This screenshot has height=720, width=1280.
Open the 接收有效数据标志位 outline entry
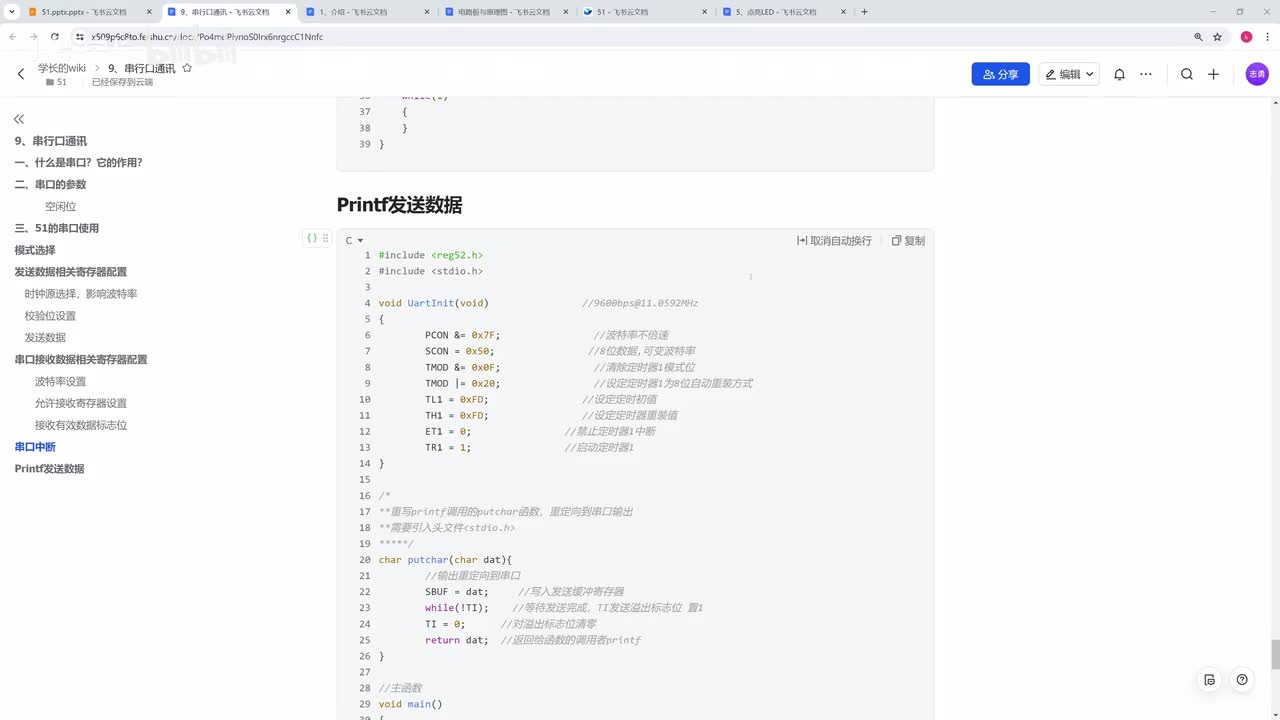click(81, 425)
